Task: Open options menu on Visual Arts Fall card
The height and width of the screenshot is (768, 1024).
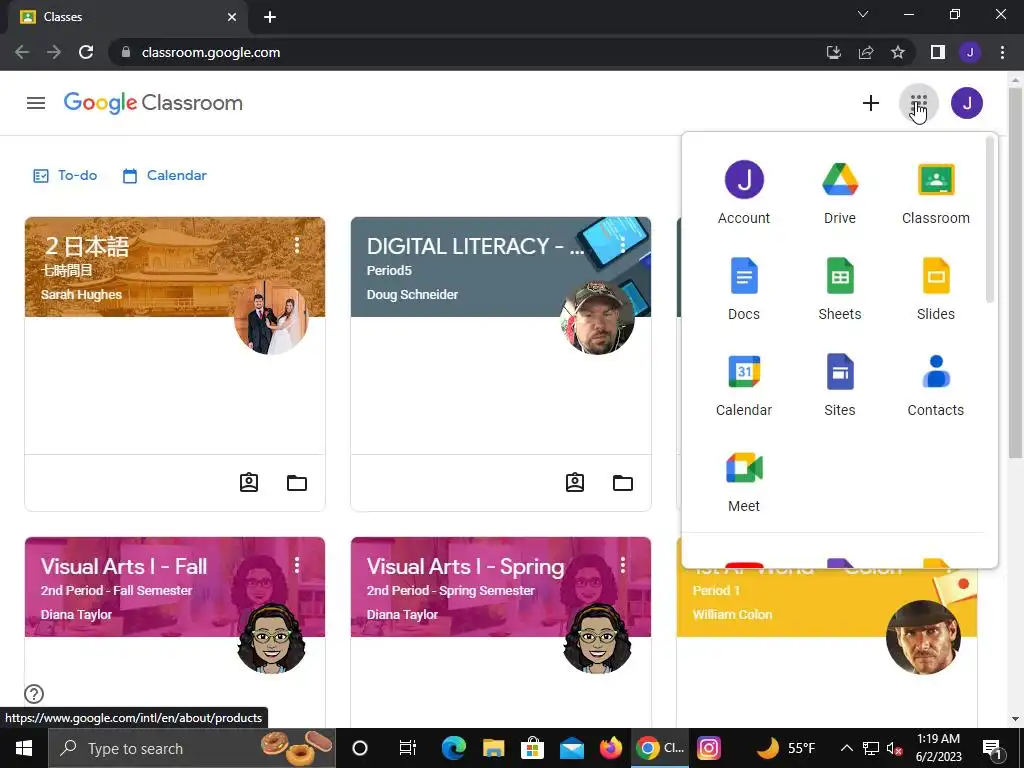Action: pyautogui.click(x=297, y=565)
